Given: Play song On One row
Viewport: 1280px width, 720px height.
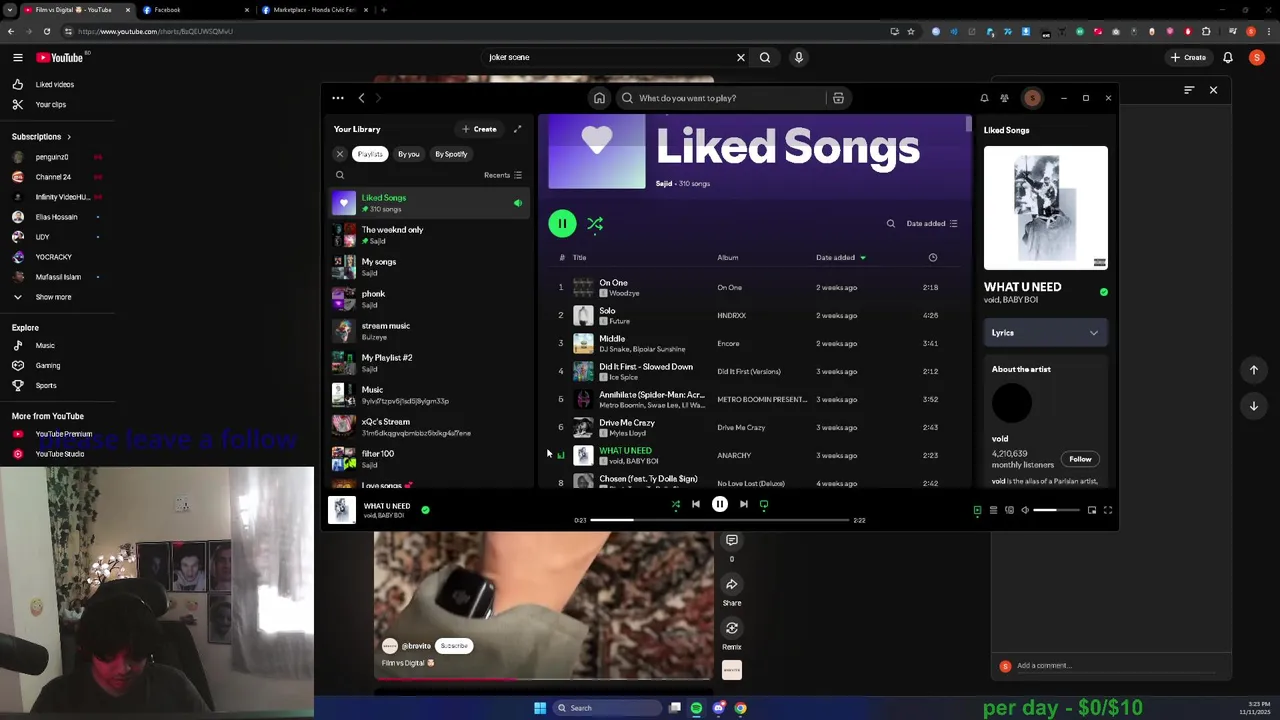Looking at the screenshot, I should [755, 288].
